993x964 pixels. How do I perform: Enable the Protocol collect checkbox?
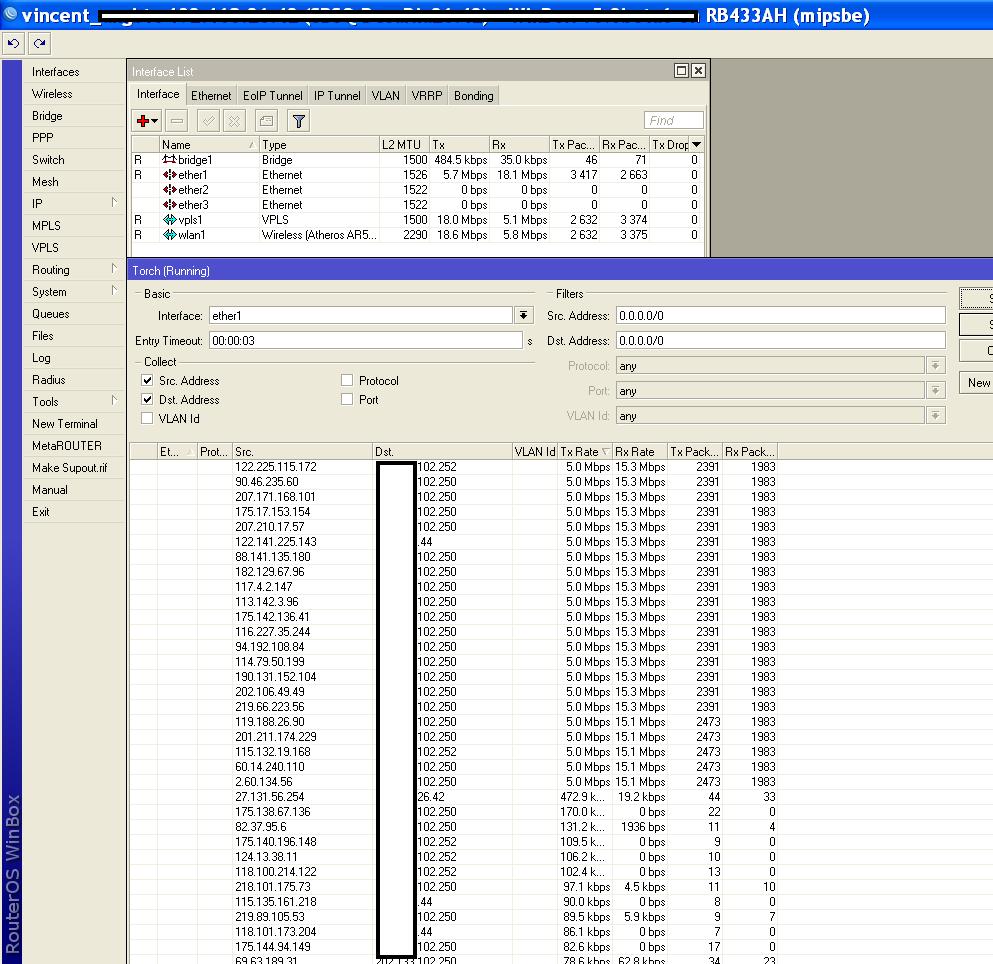347,381
